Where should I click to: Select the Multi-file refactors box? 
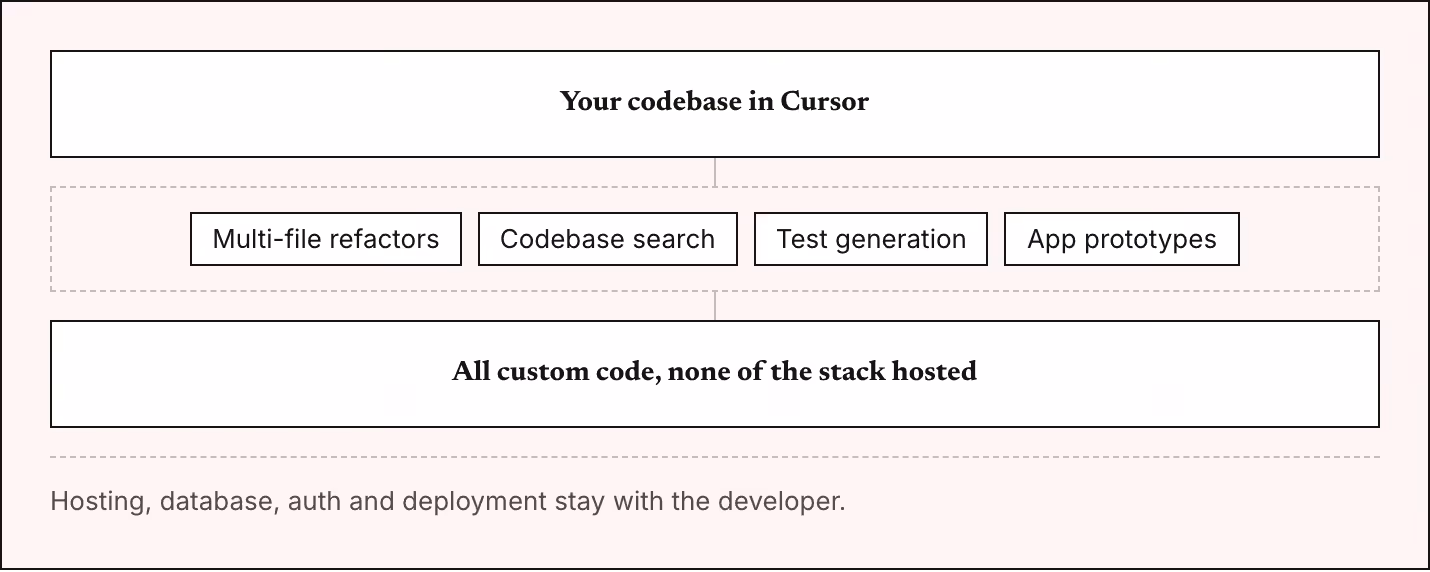[x=326, y=239]
